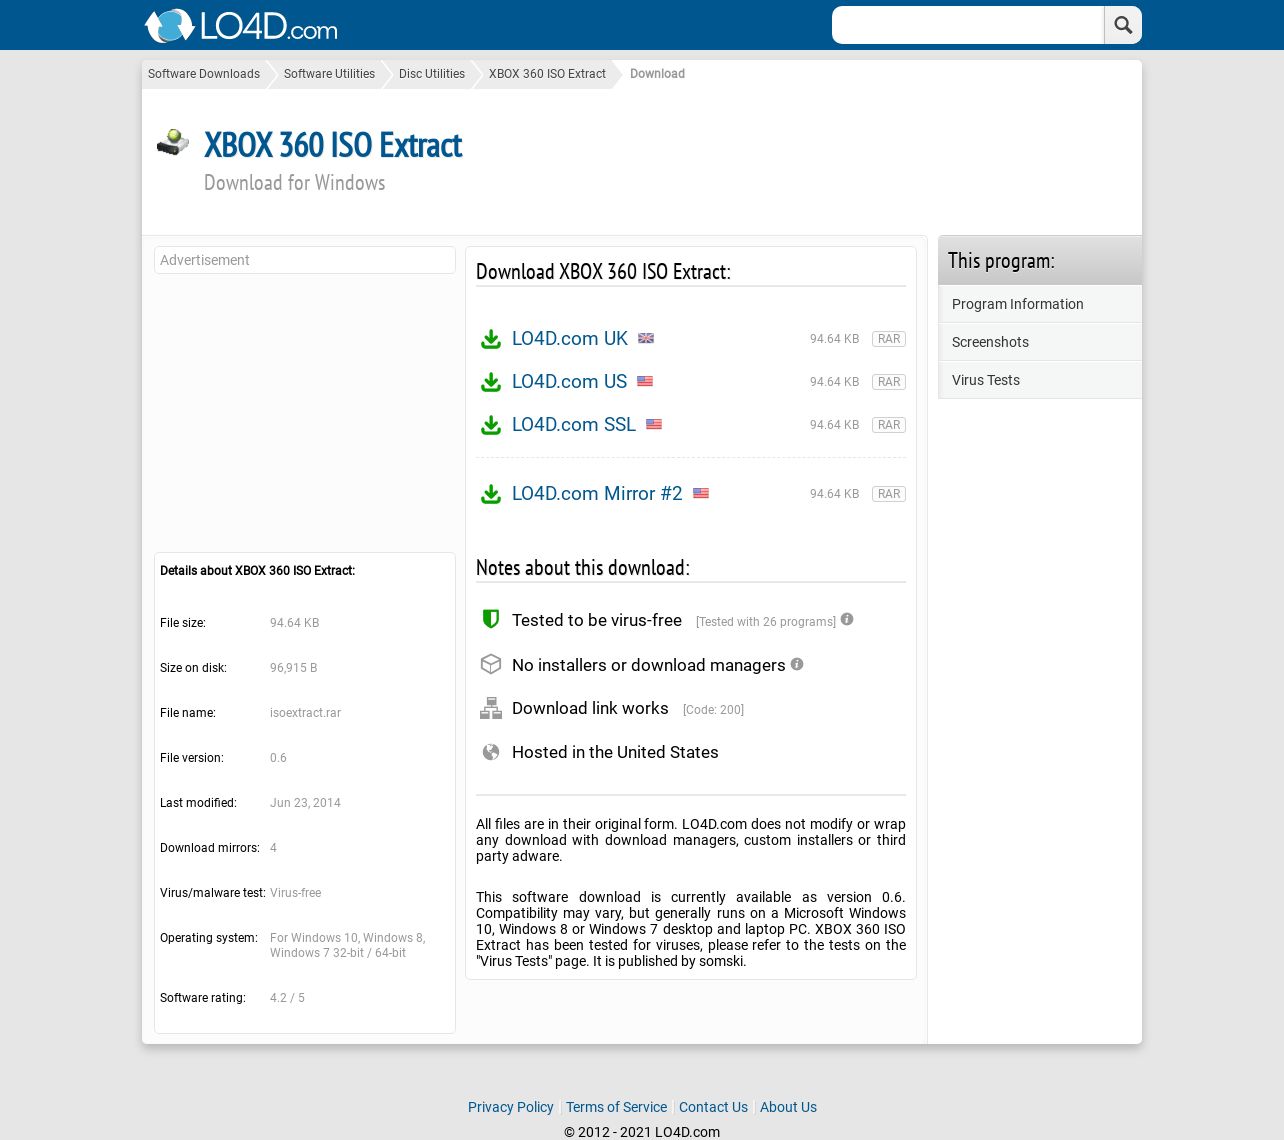Screen dimensions: 1284x1140
Task: Click the RAR badge on Mirror #2 row
Action: [889, 494]
